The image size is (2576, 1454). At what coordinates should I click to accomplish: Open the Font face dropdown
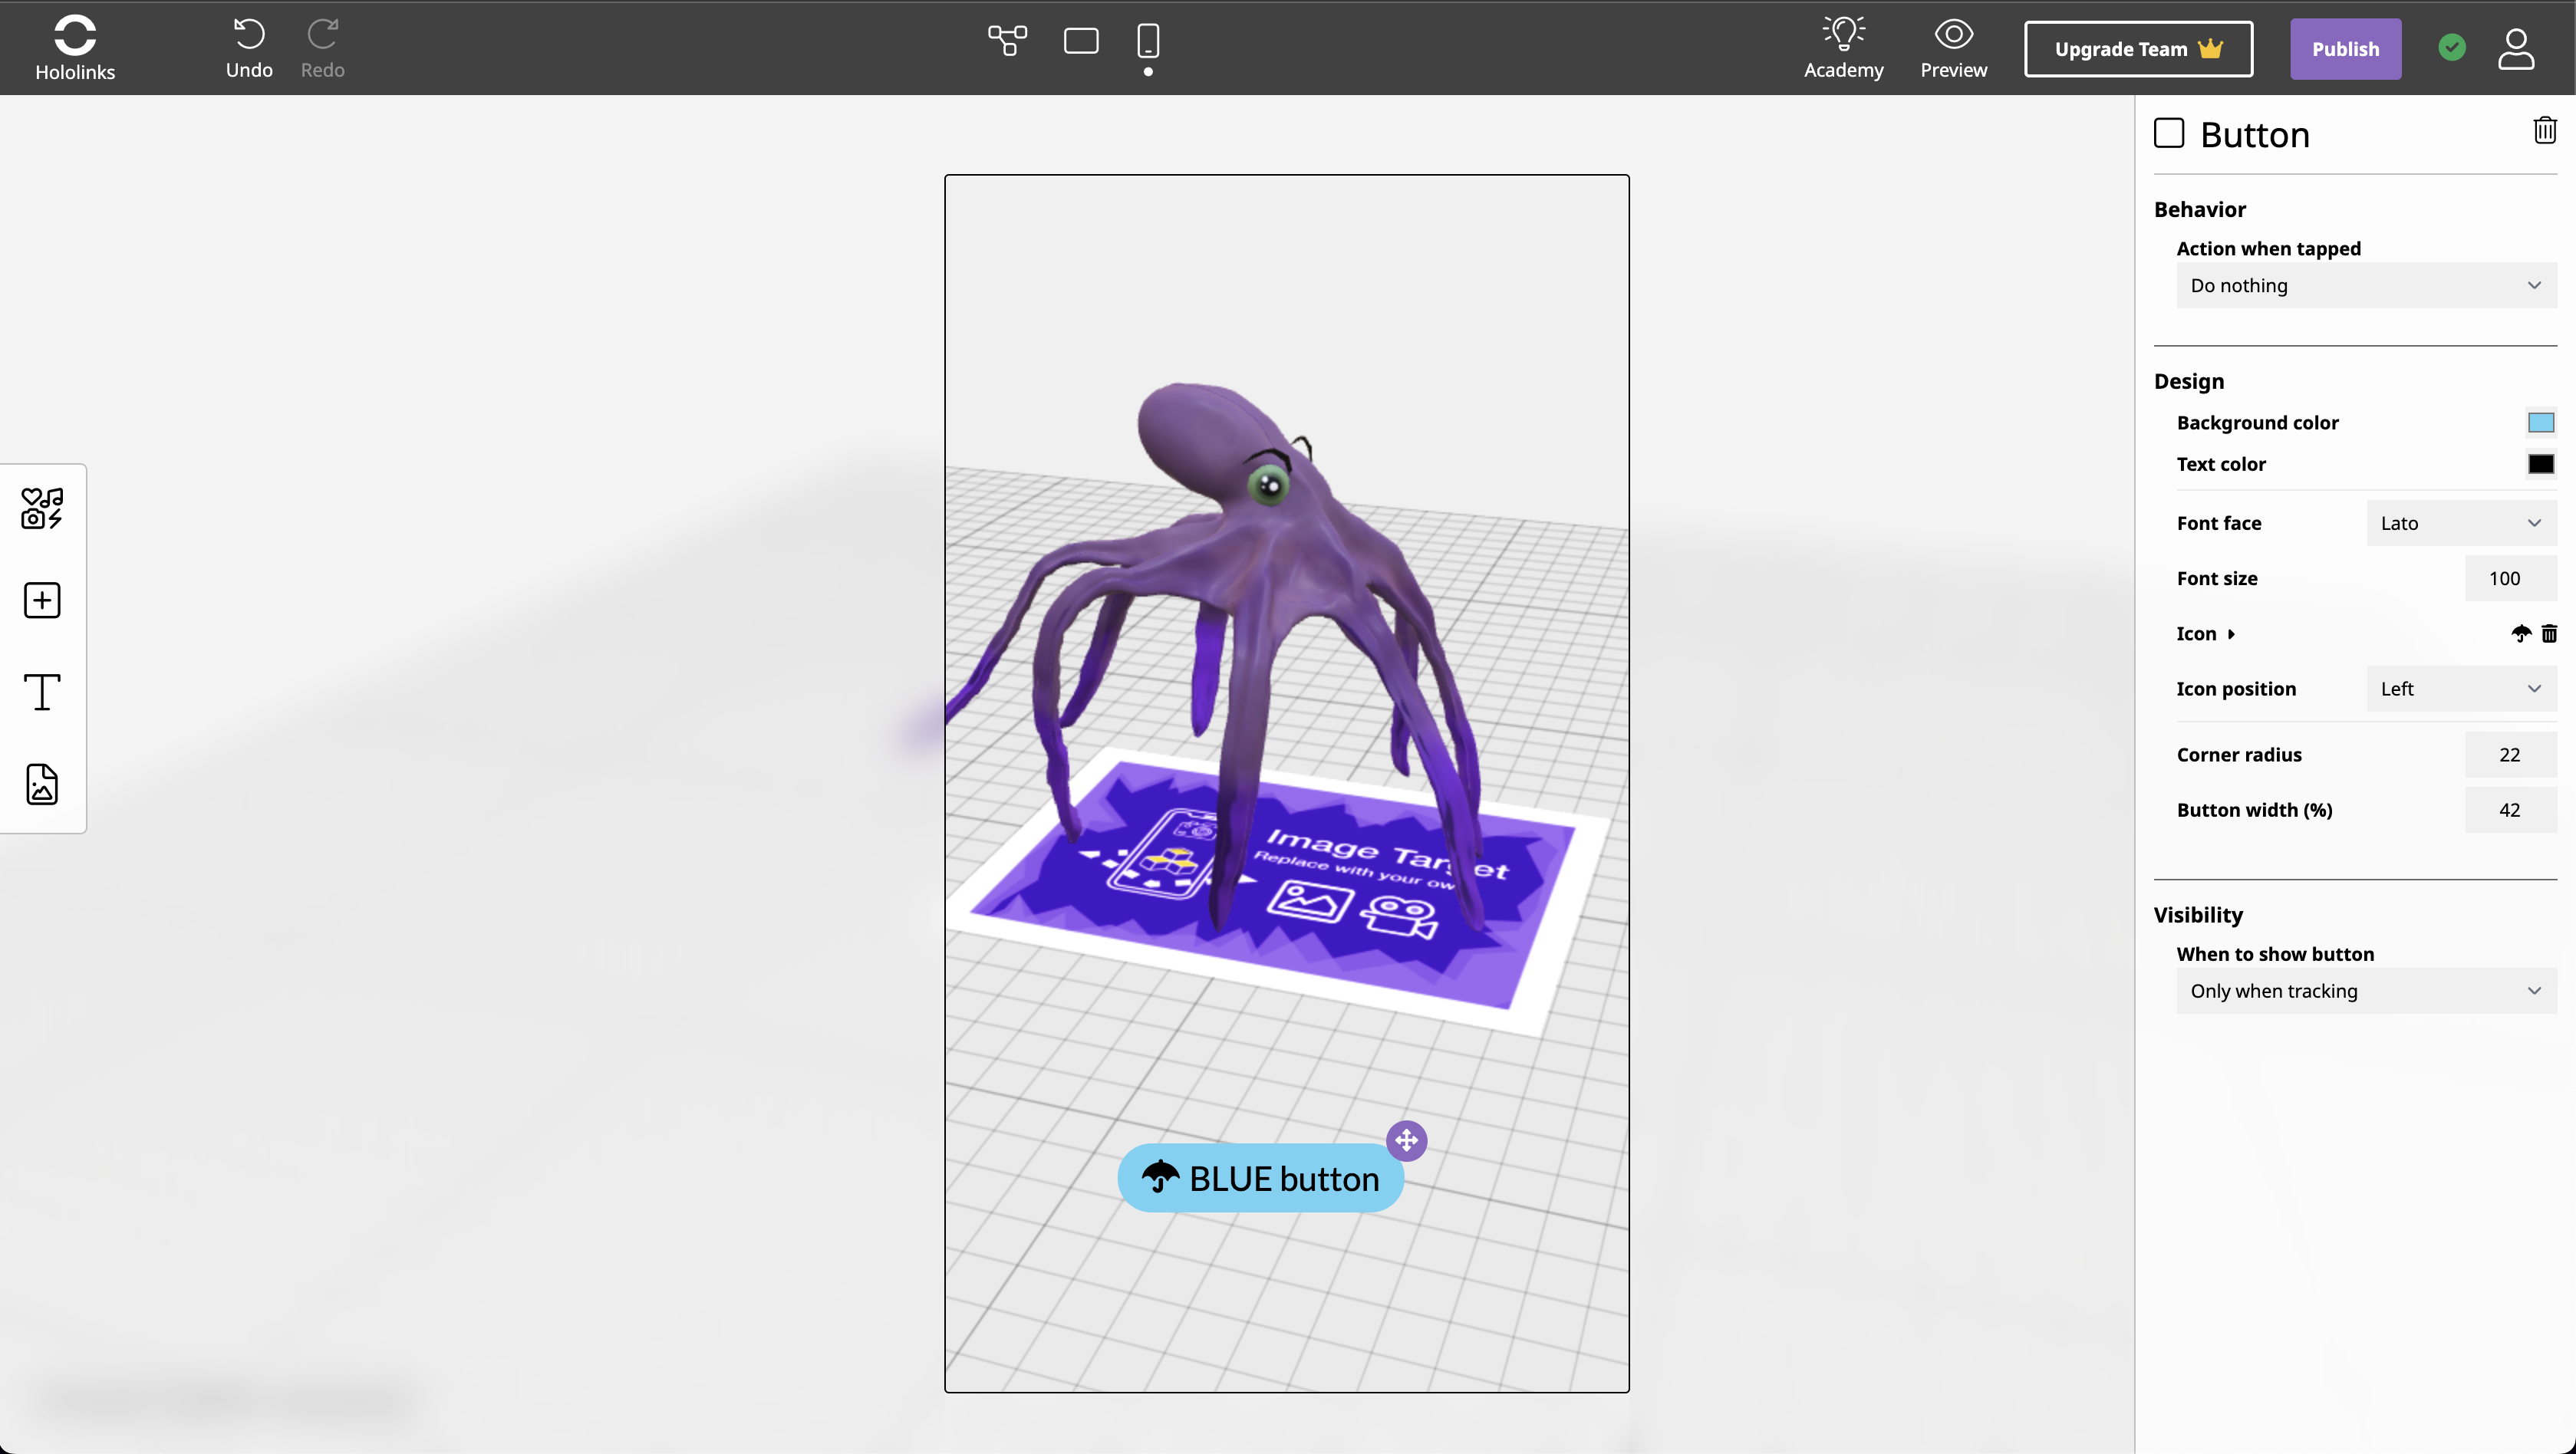pyautogui.click(x=2461, y=523)
